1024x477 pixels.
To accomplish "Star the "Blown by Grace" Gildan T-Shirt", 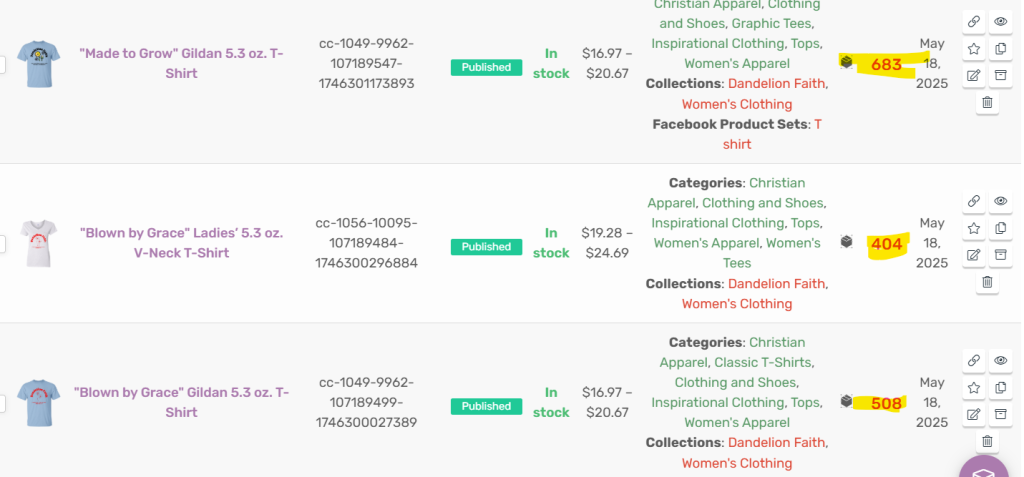I will [974, 387].
